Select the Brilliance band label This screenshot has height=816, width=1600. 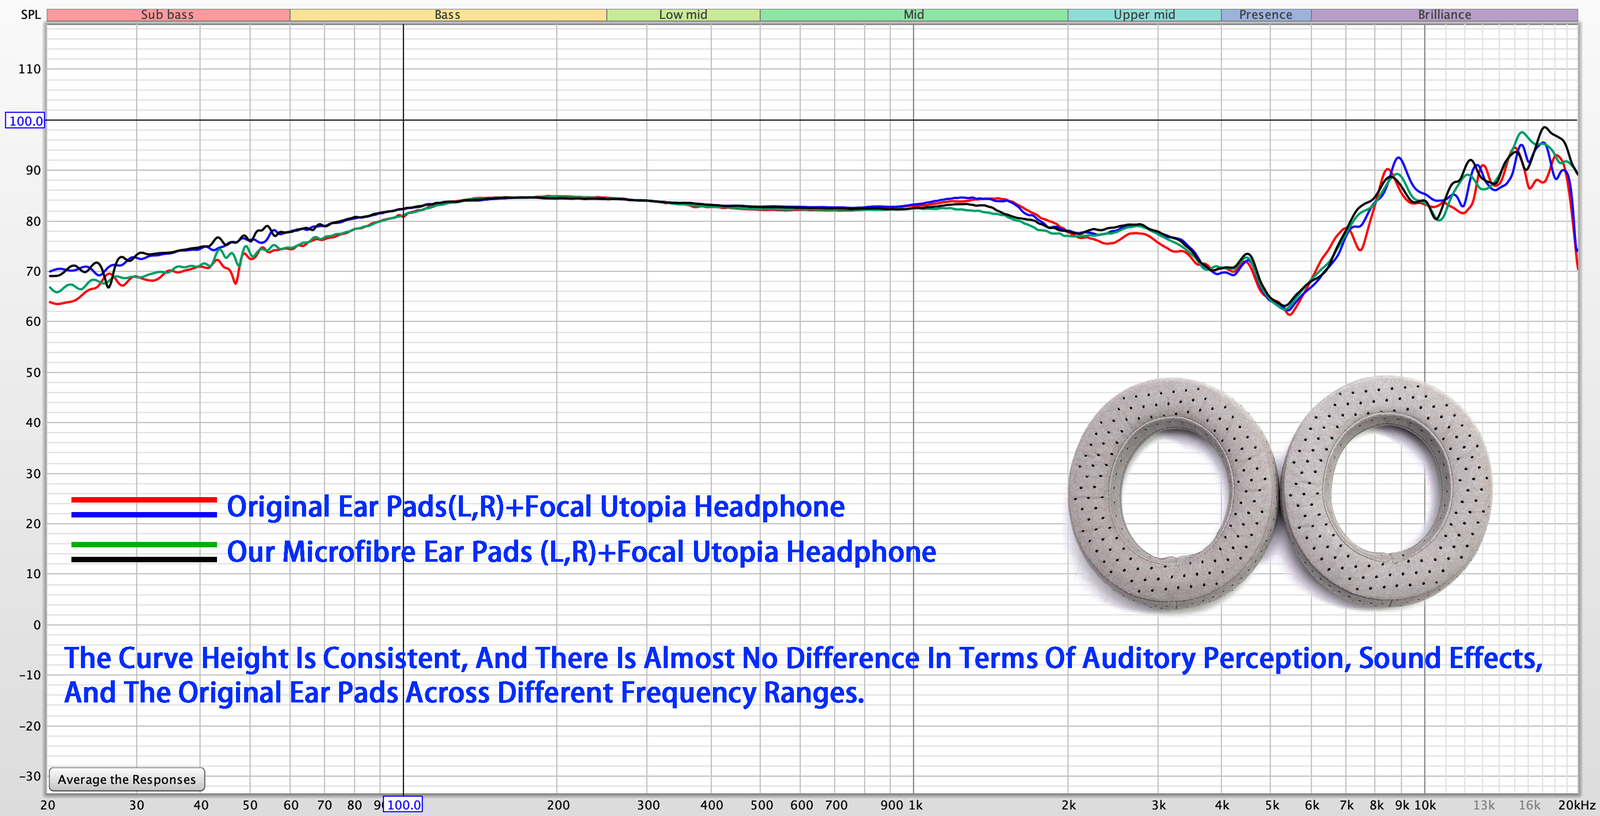click(x=1445, y=15)
